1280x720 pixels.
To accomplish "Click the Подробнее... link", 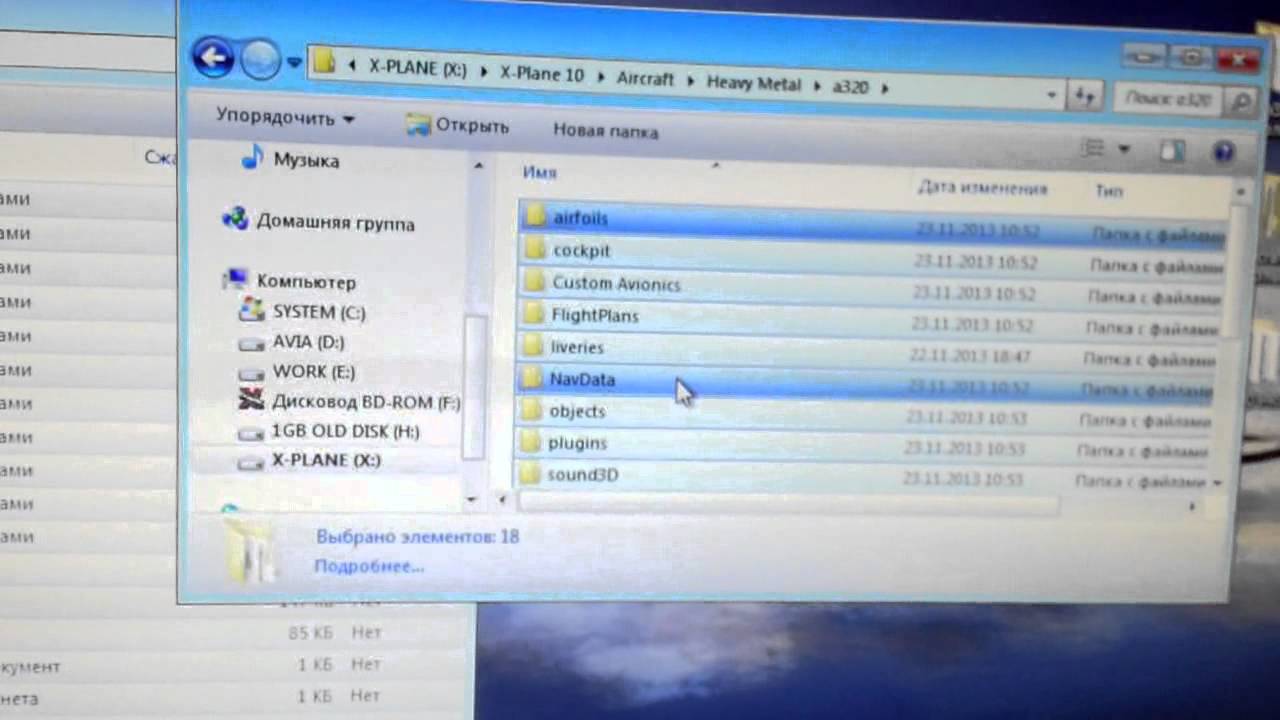I will pos(369,566).
